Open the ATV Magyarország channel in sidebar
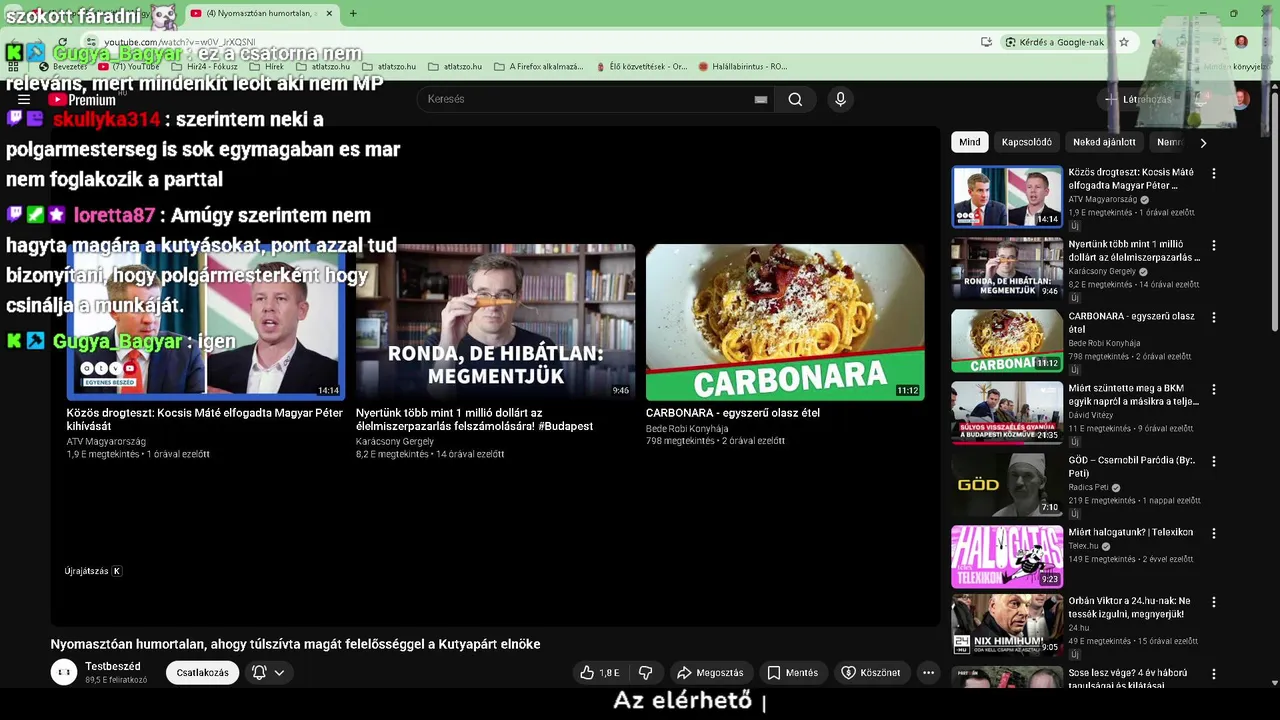Viewport: 1280px width, 720px height. [1102, 200]
